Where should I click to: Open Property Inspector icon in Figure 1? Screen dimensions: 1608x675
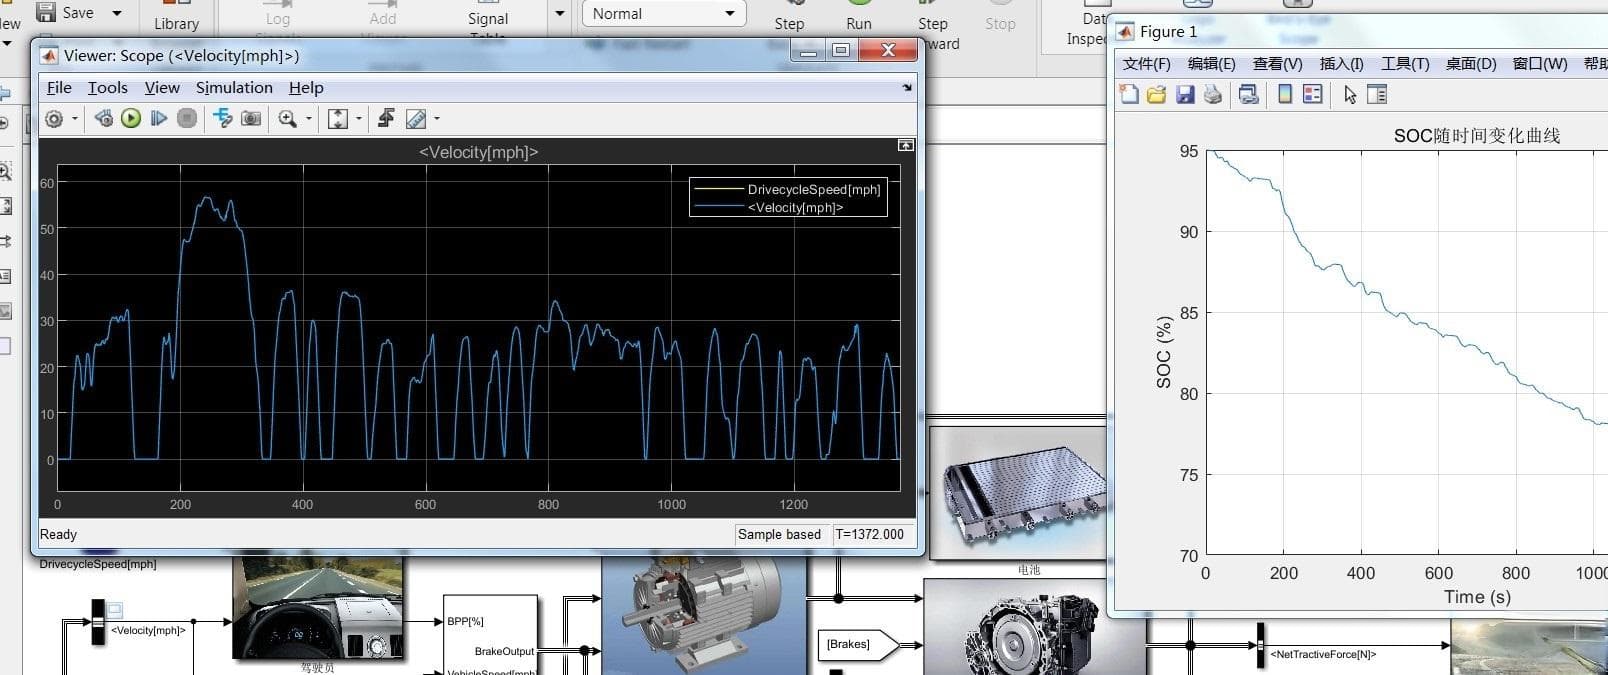(1377, 95)
